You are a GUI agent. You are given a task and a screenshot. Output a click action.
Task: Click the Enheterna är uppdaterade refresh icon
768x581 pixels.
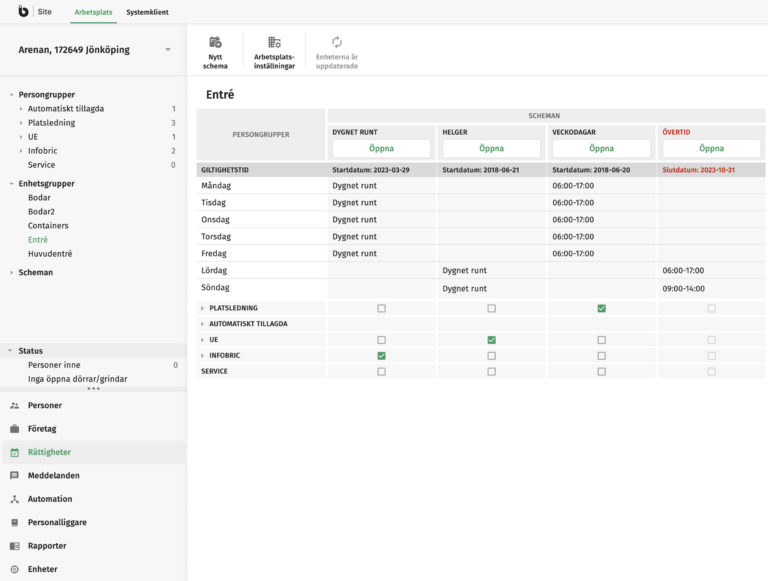[x=337, y=43]
